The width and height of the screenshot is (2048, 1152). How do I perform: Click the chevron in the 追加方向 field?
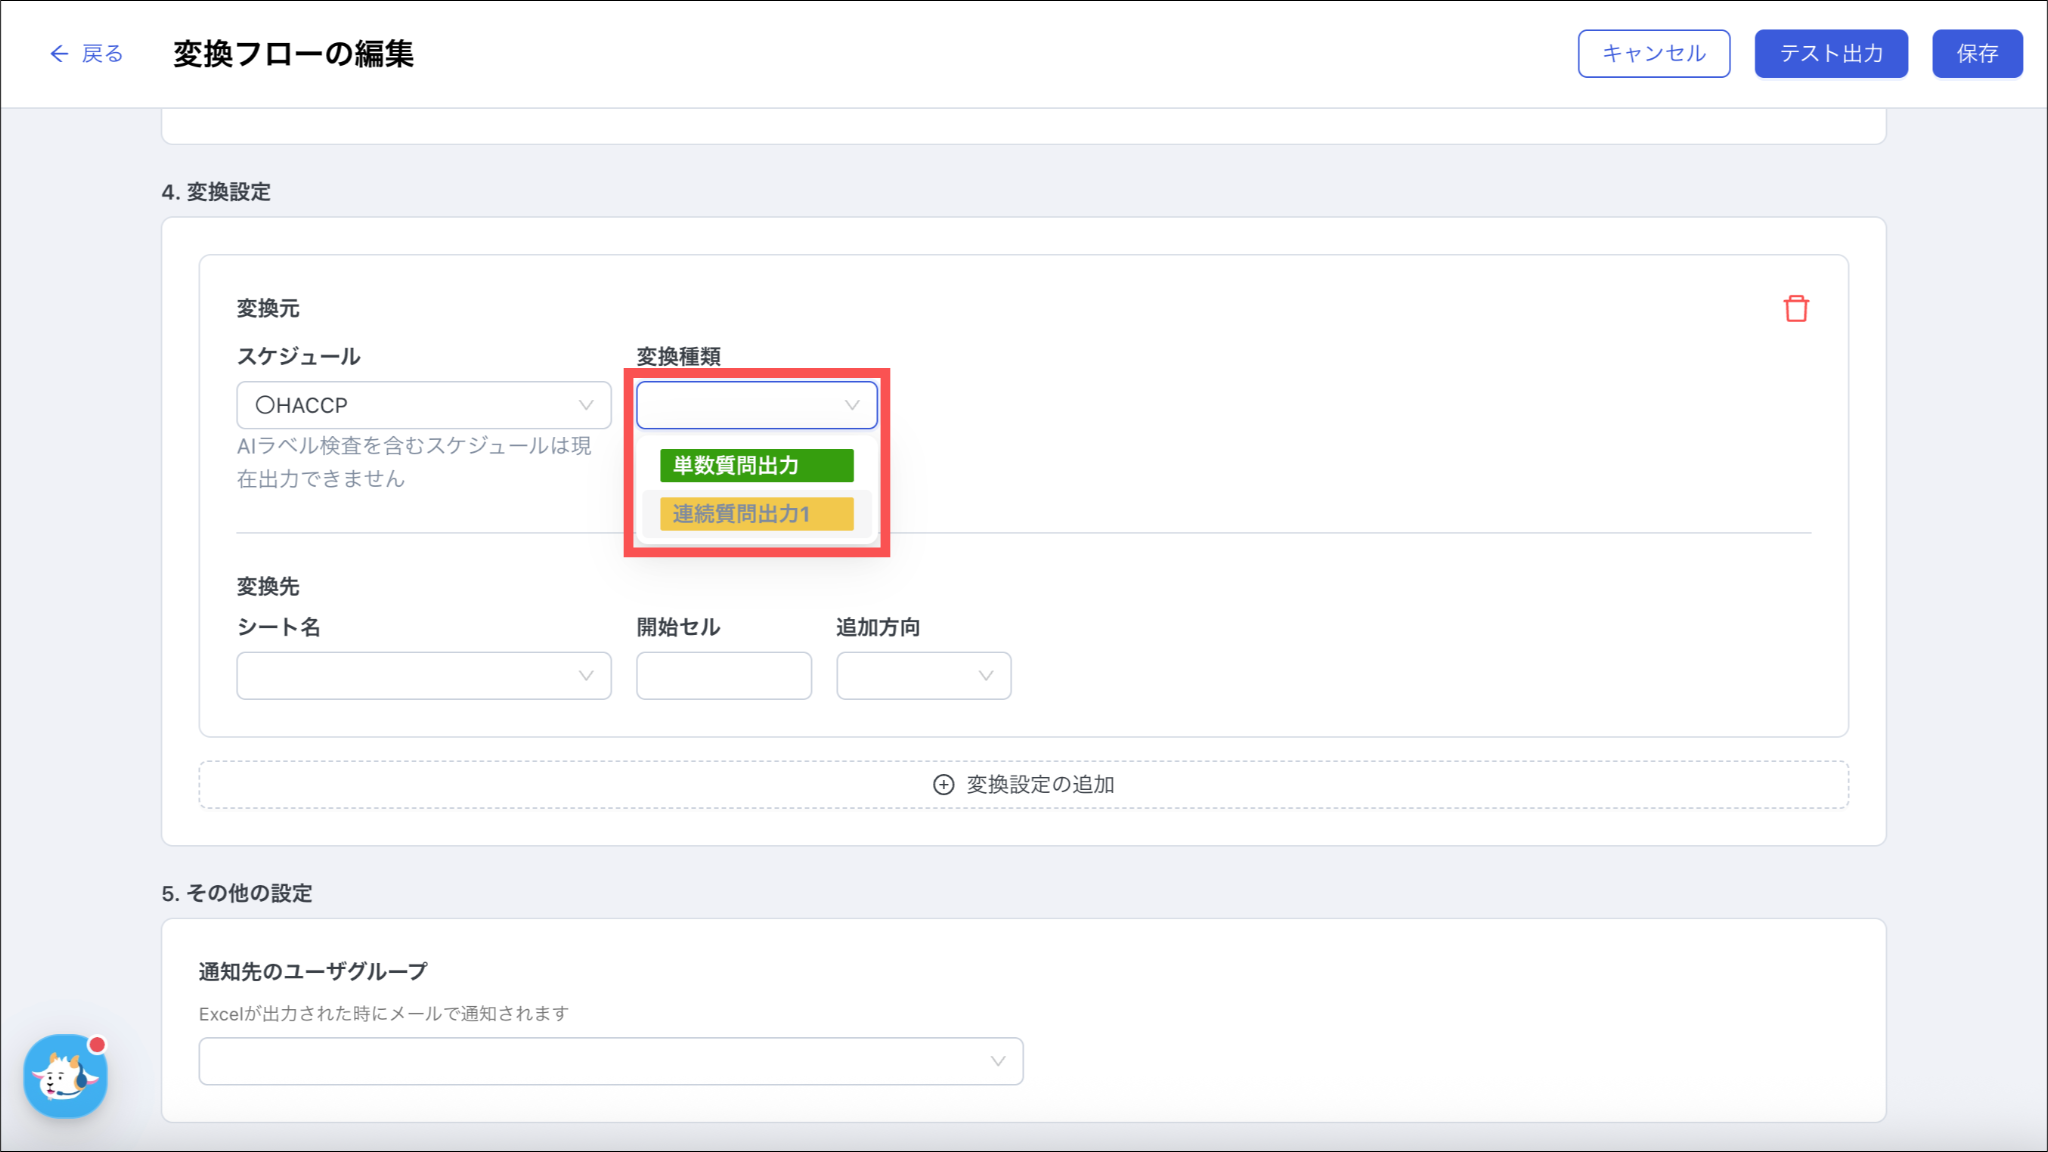[986, 676]
